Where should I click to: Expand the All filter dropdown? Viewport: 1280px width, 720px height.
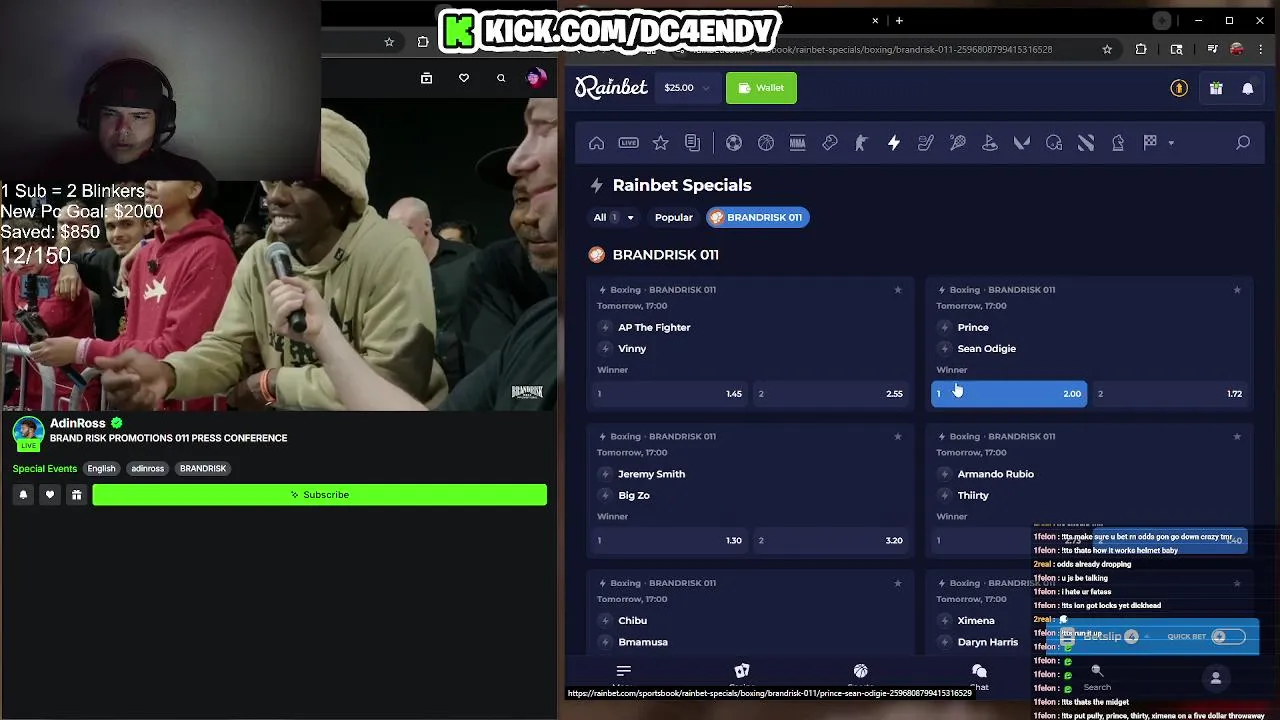coord(613,217)
